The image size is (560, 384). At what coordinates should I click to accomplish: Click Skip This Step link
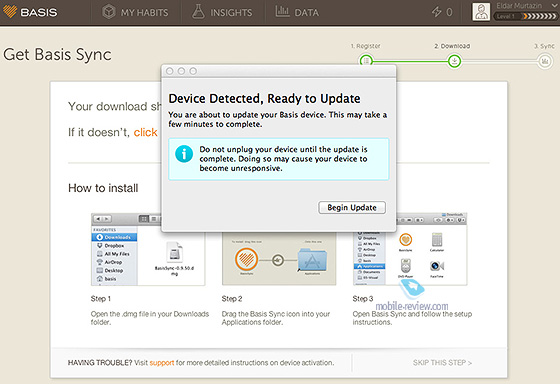[442, 363]
